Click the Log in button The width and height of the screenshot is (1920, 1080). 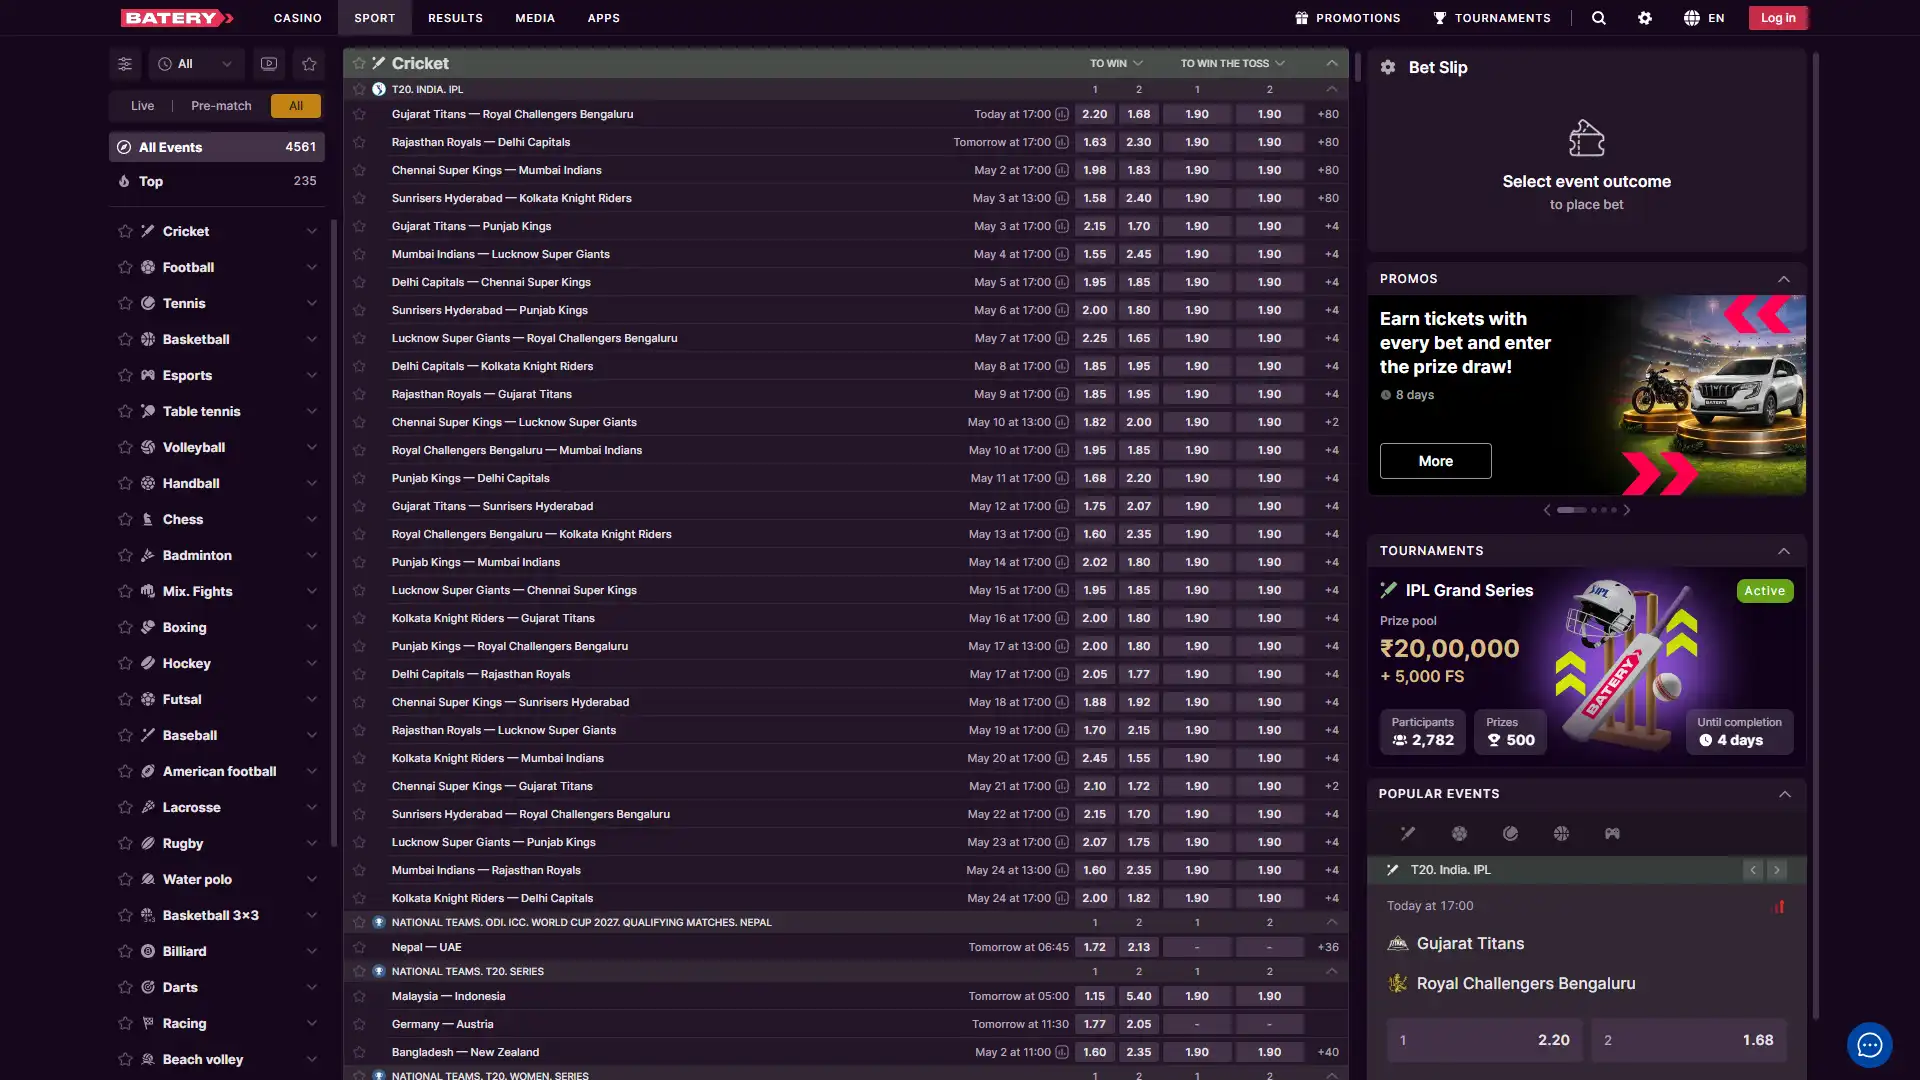click(x=1778, y=18)
